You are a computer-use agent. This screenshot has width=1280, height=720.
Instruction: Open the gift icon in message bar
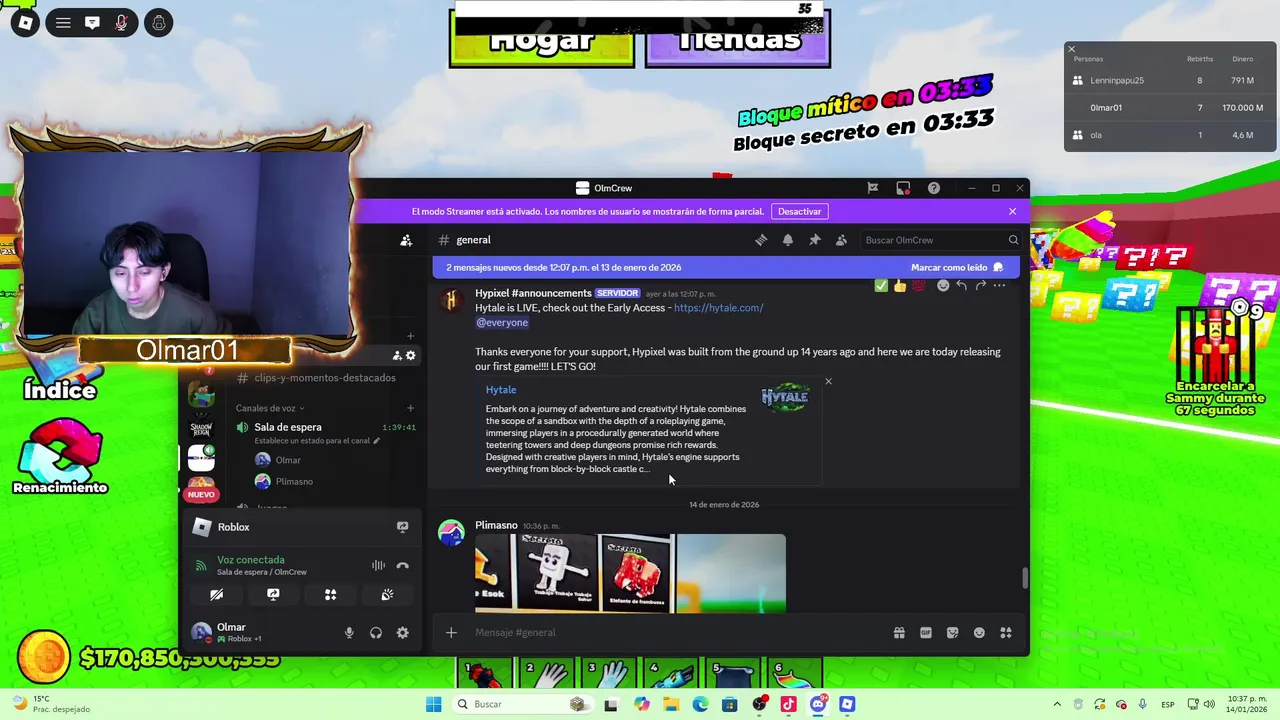(x=899, y=632)
